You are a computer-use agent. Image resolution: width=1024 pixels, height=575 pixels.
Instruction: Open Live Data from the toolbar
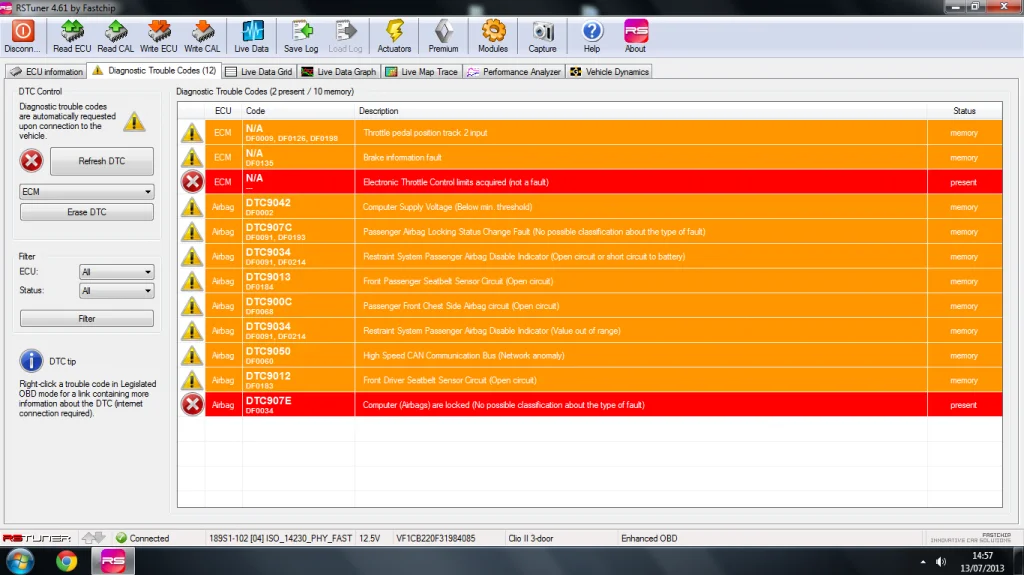pyautogui.click(x=251, y=36)
